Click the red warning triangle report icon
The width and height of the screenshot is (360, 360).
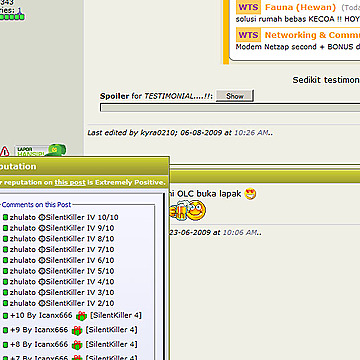click(x=5, y=151)
